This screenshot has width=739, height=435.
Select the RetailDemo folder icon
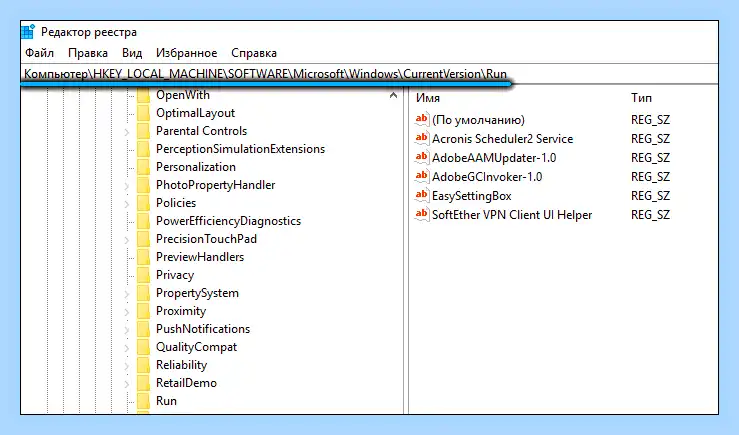(143, 383)
